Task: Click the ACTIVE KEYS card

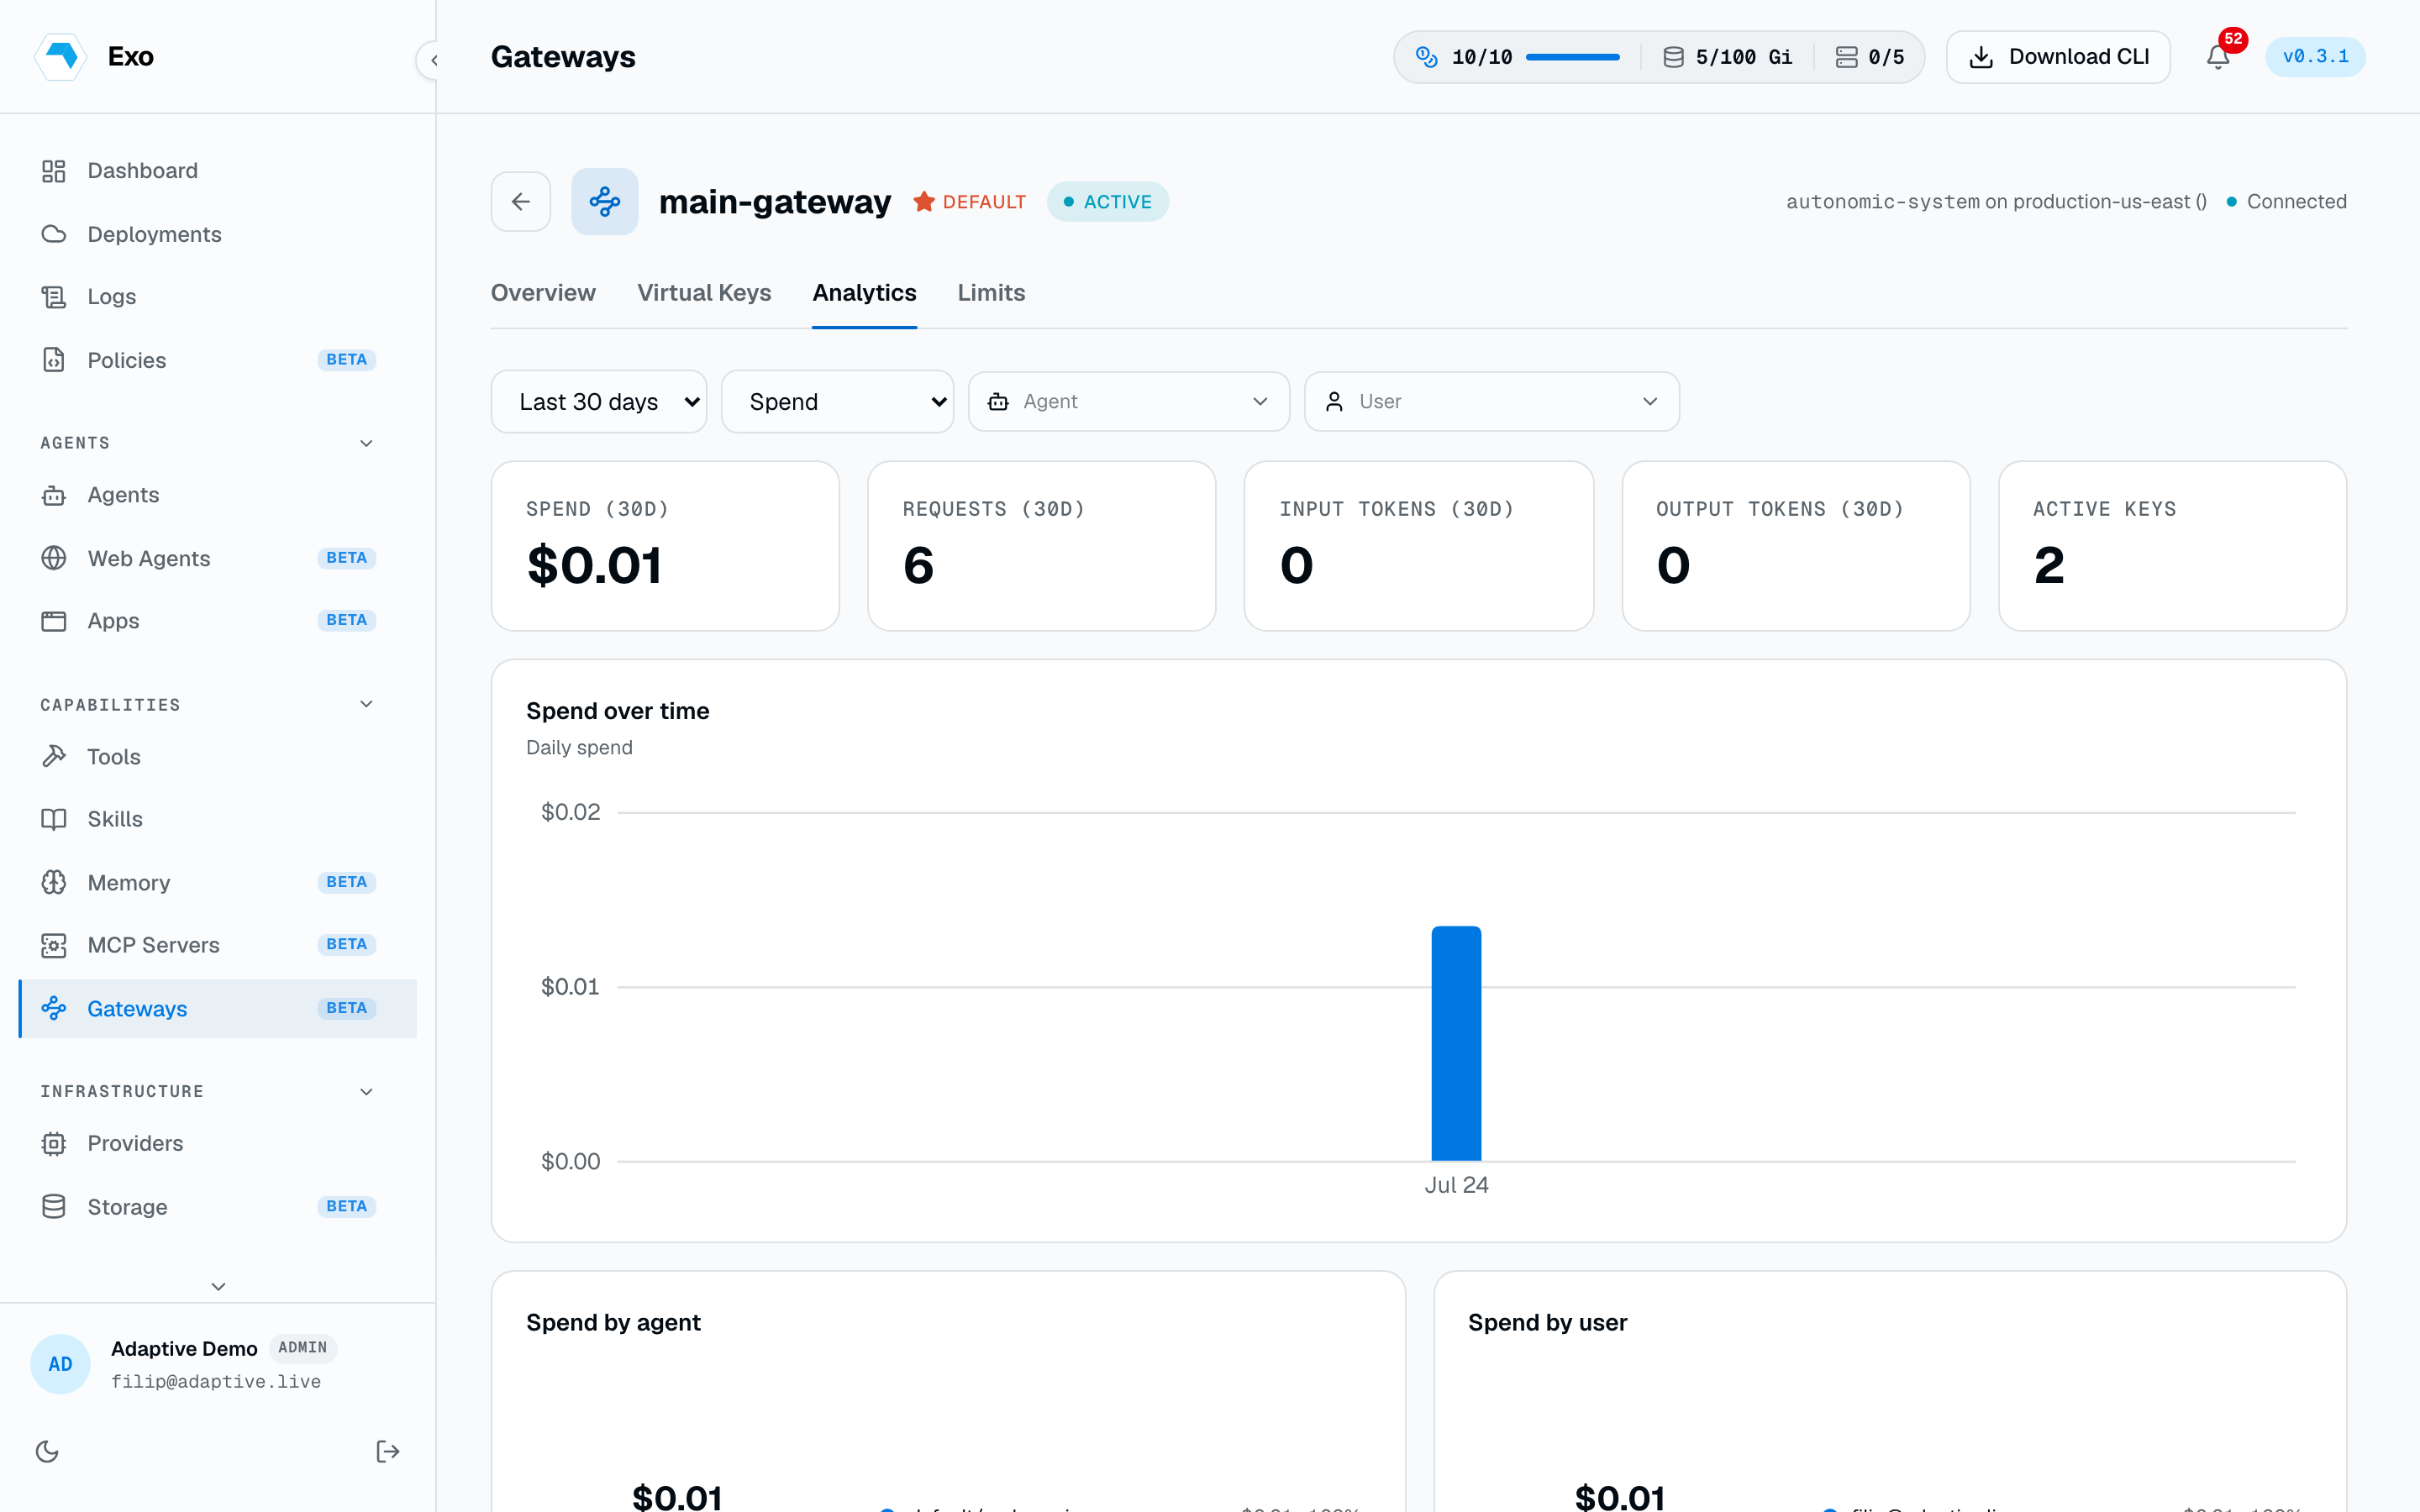Action: pyautogui.click(x=2172, y=546)
